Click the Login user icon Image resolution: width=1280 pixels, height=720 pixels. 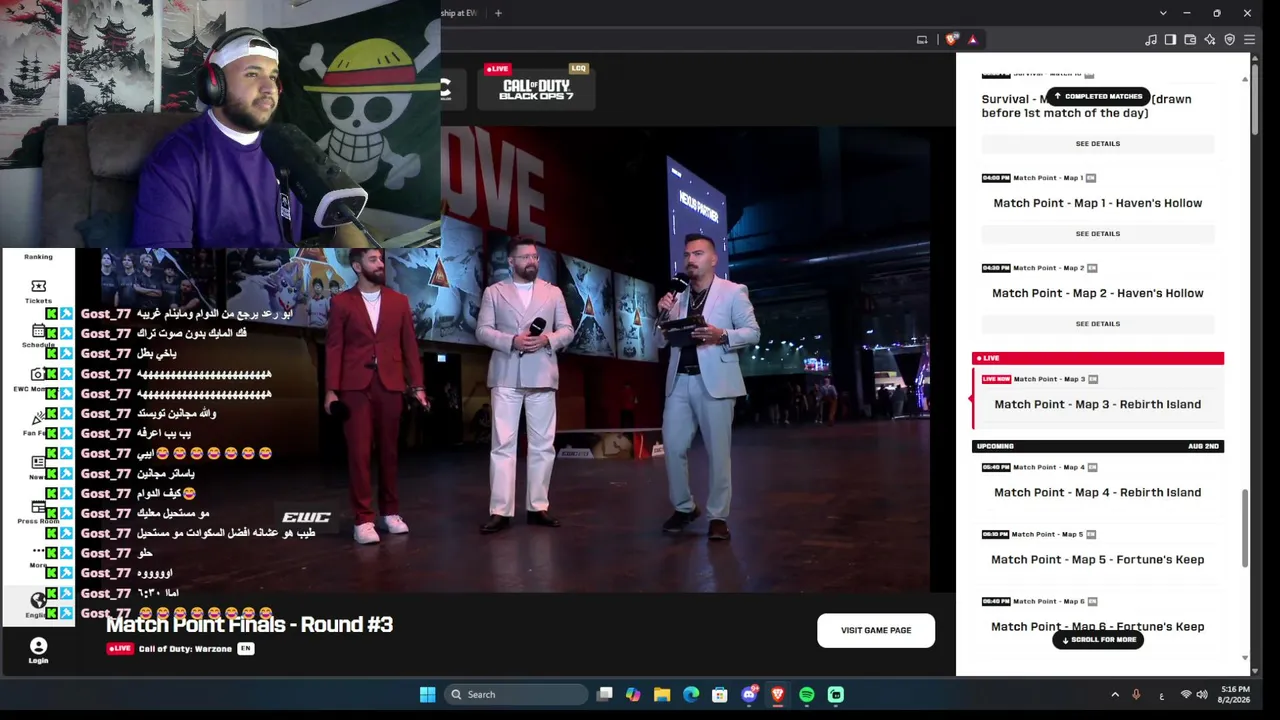coord(38,646)
